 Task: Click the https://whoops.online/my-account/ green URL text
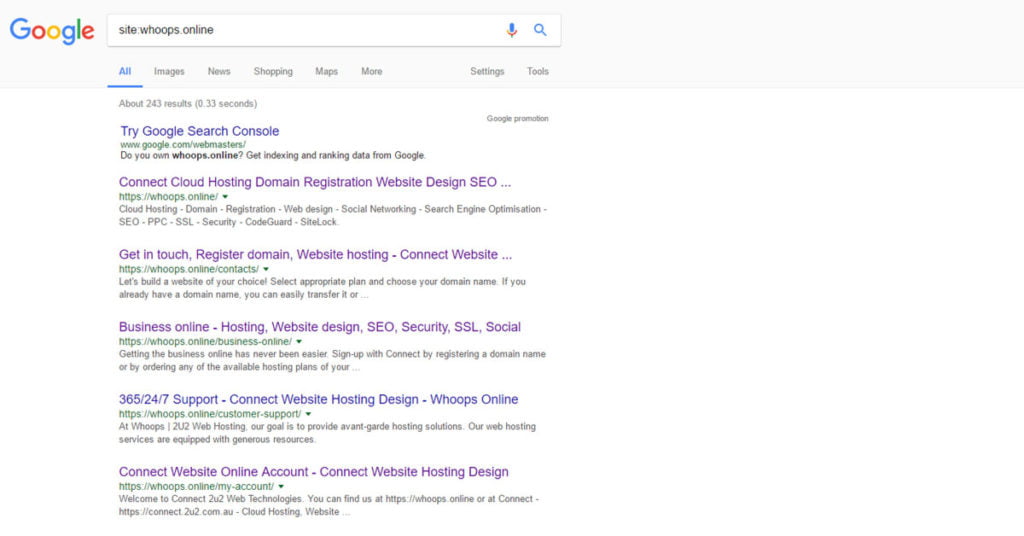point(197,486)
